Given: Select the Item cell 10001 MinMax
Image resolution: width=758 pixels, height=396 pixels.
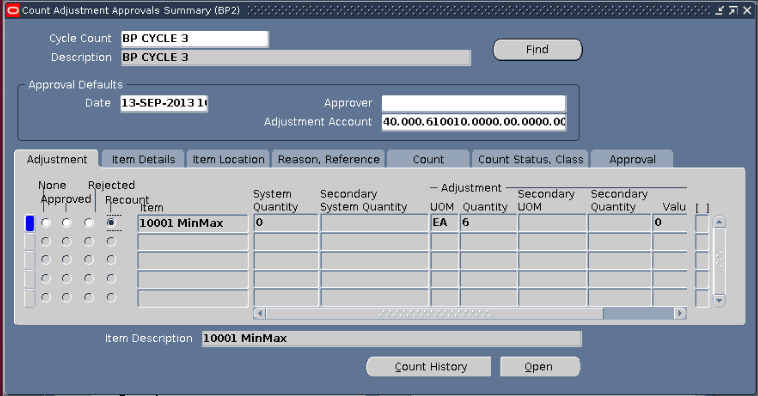Looking at the screenshot, I should [192, 223].
